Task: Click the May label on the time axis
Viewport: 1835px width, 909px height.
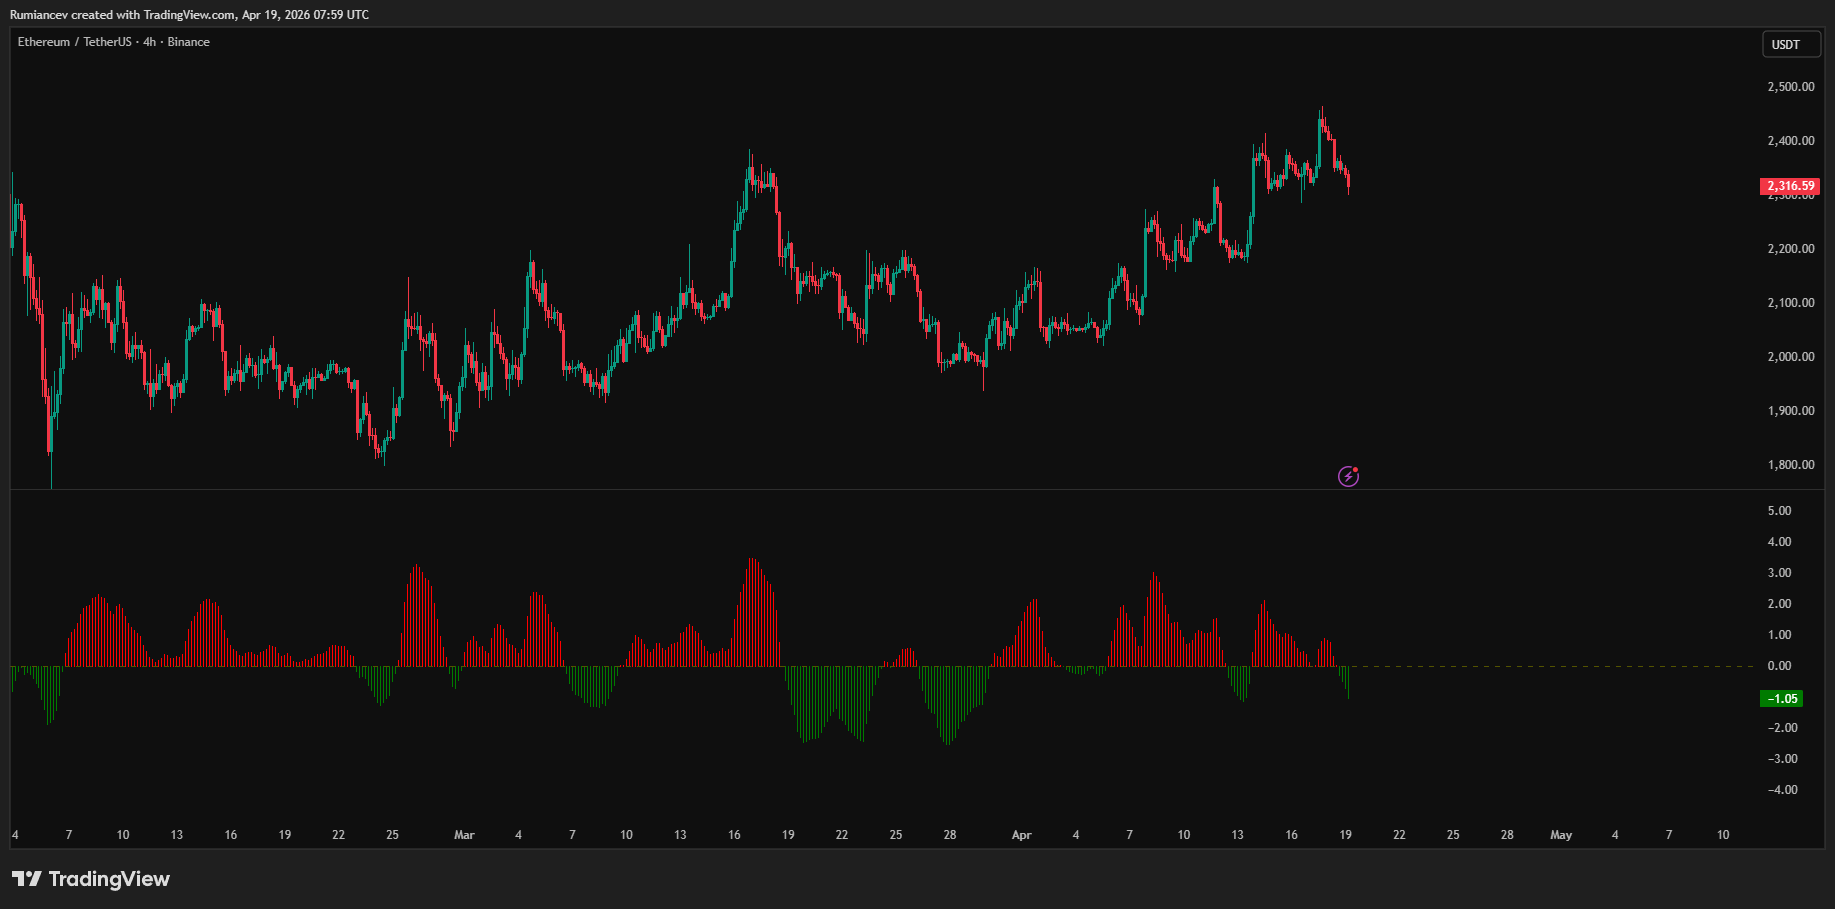Action: click(x=1561, y=835)
